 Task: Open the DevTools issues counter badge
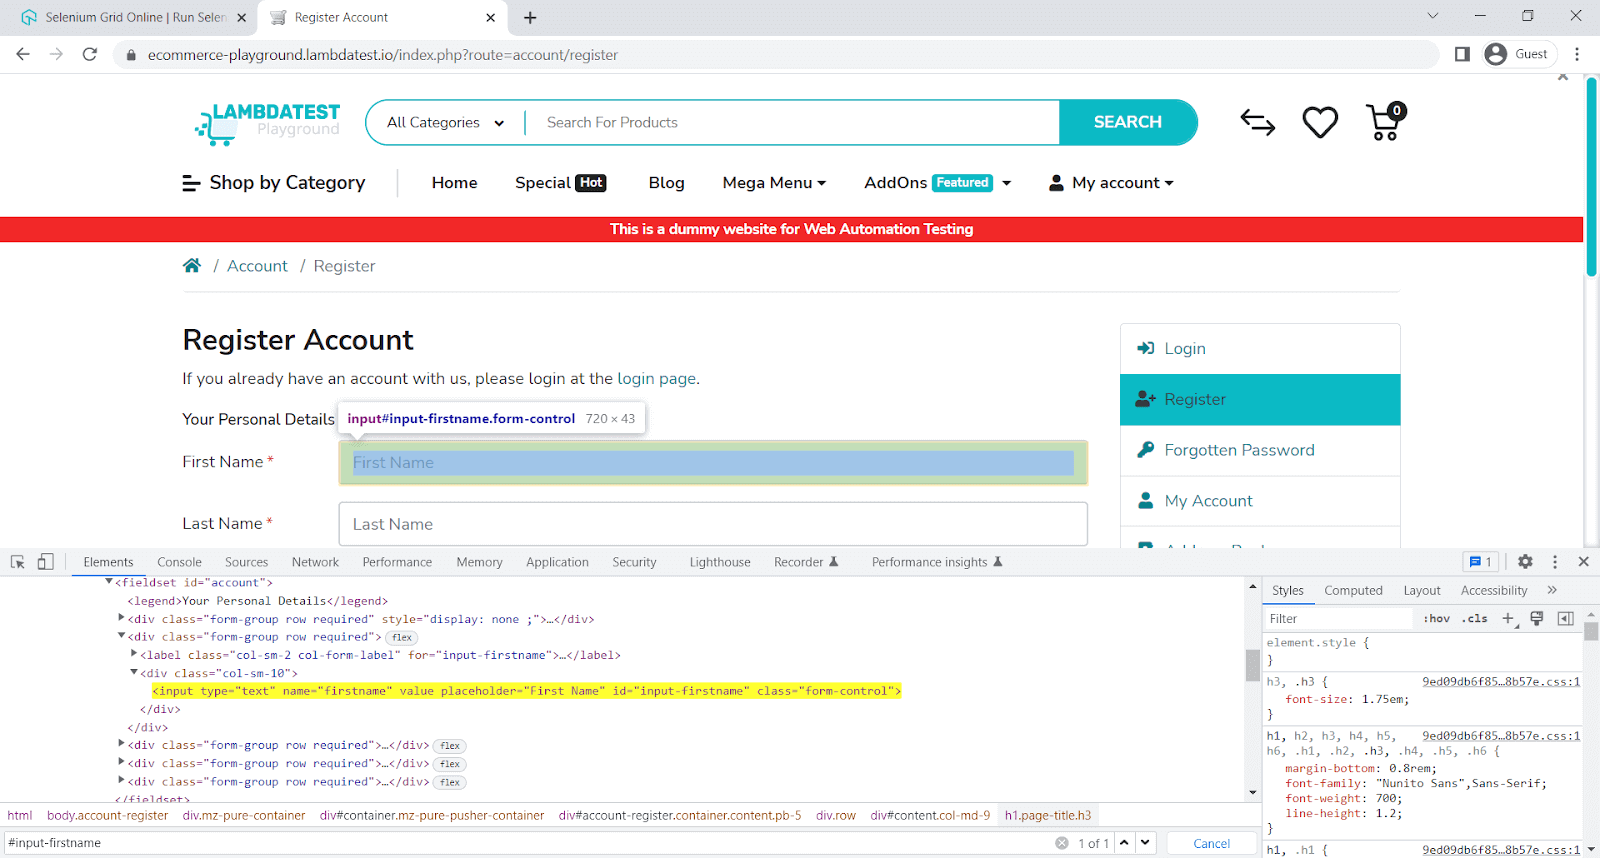1480,562
